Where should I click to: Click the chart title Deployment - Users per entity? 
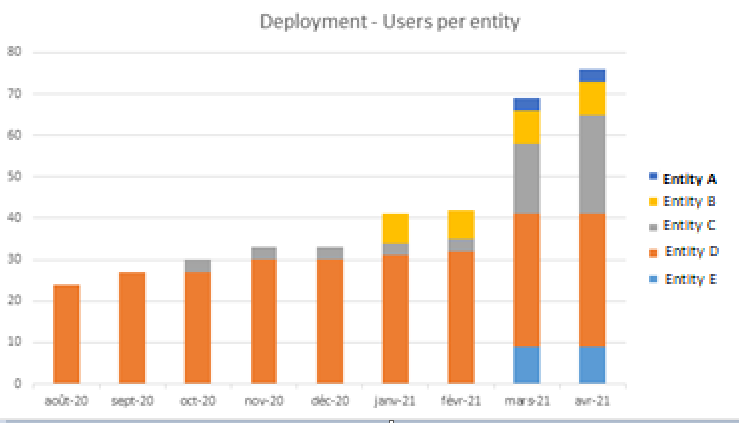pyautogui.click(x=390, y=22)
